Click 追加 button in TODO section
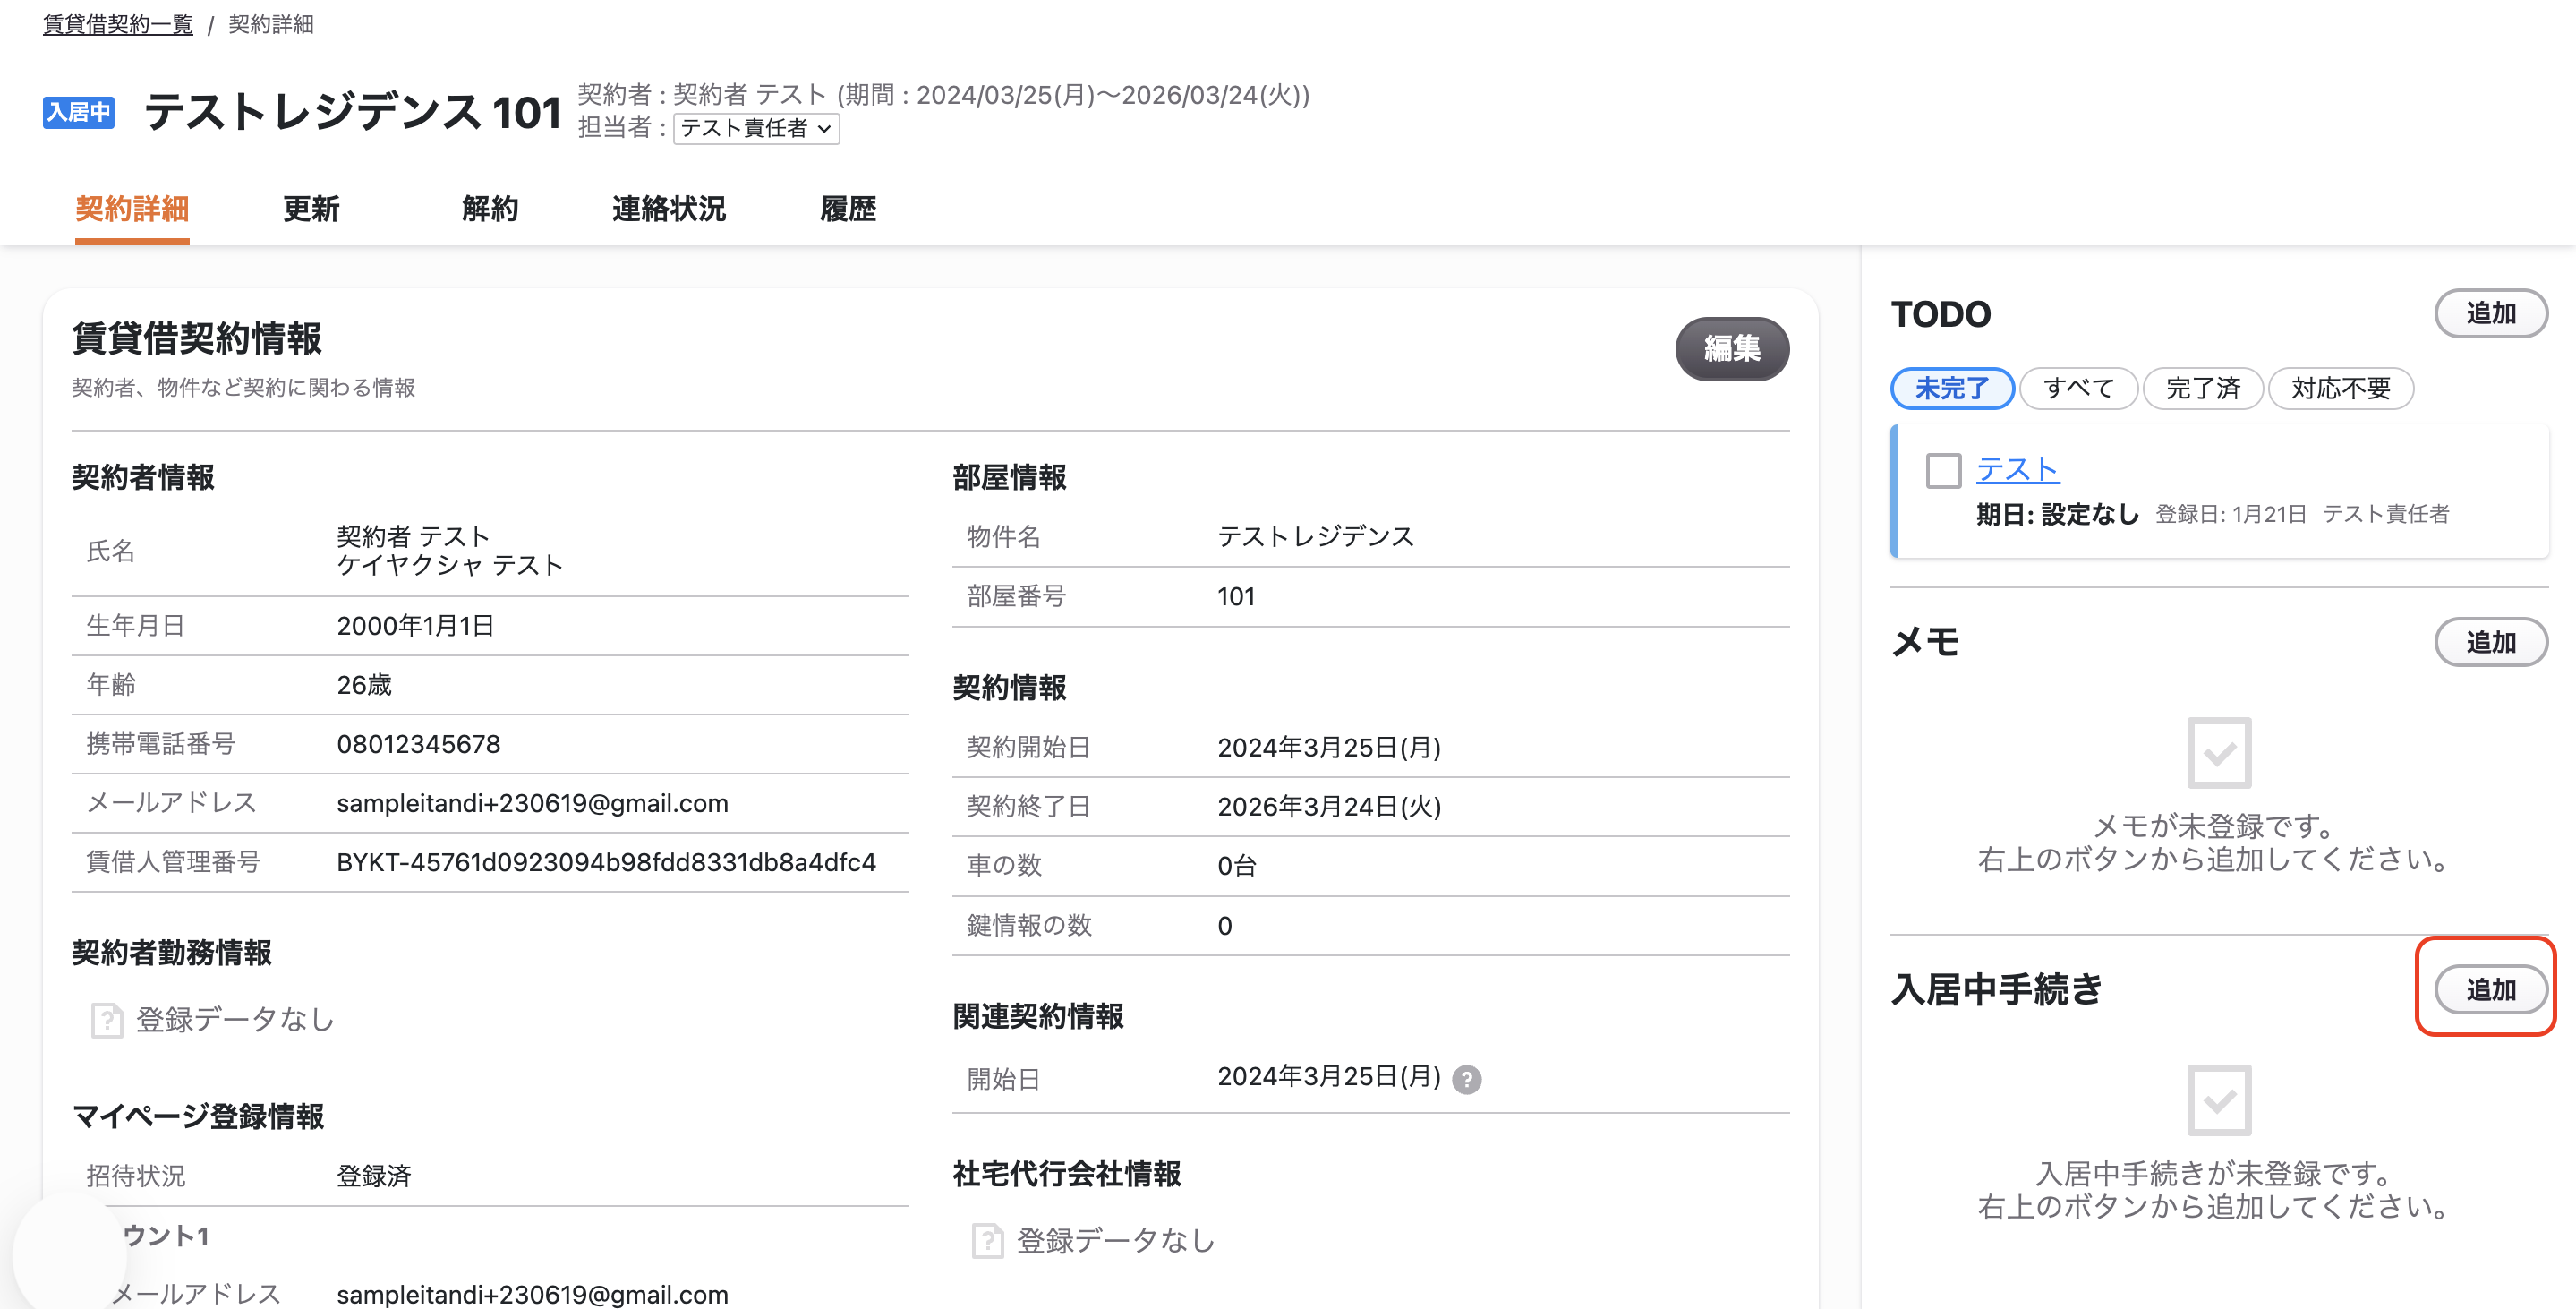The width and height of the screenshot is (2576, 1309). (2490, 313)
